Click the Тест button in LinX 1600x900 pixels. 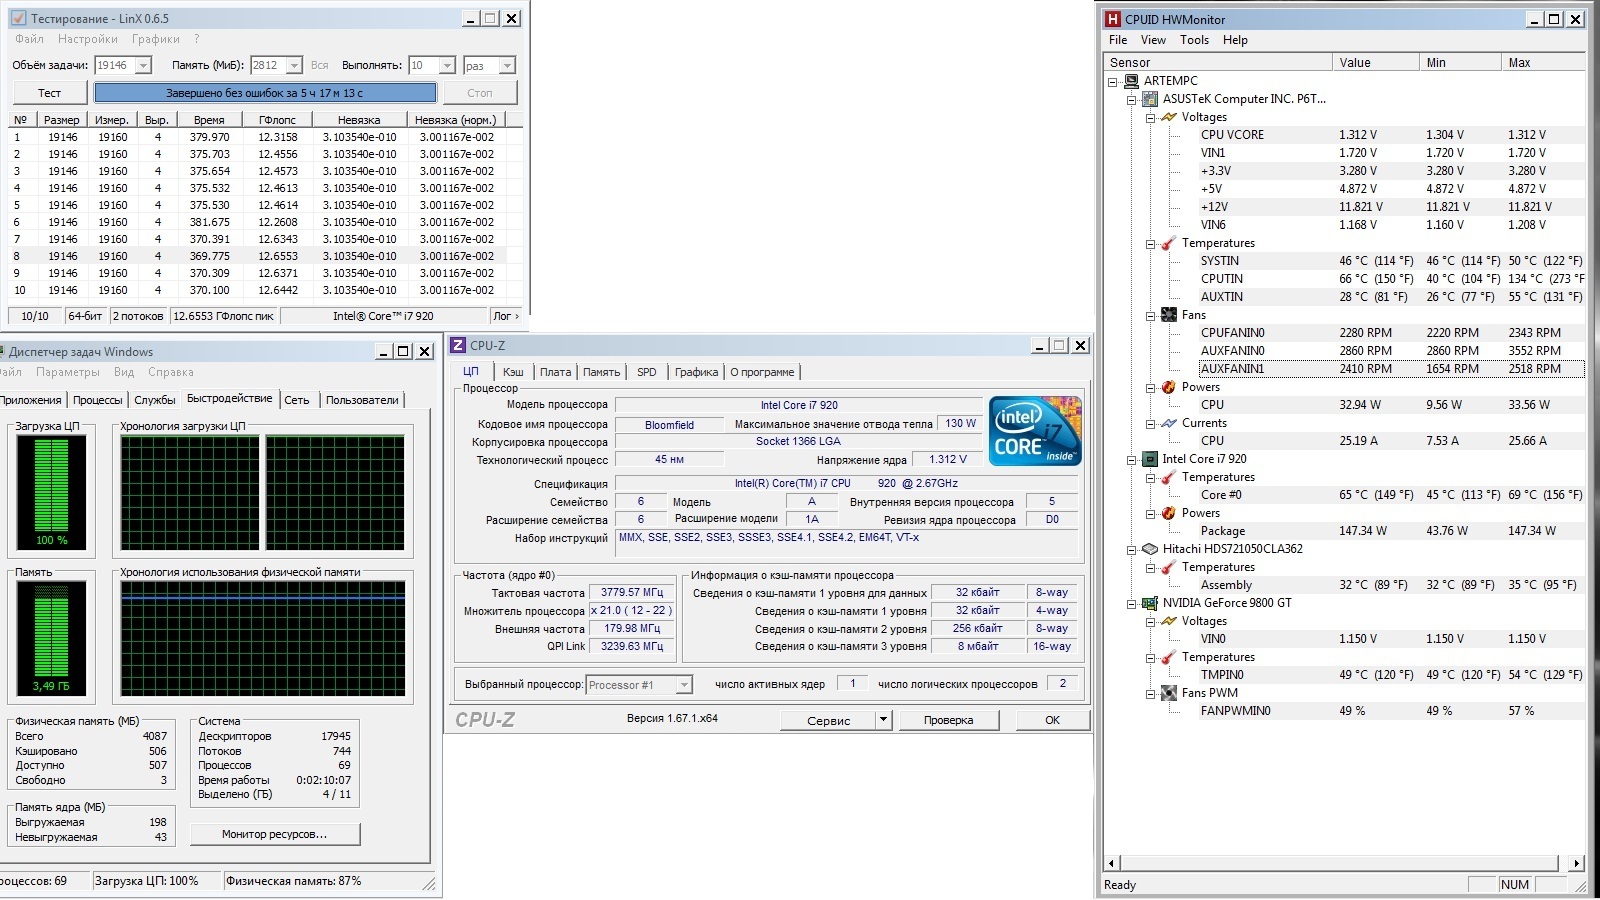[x=49, y=93]
